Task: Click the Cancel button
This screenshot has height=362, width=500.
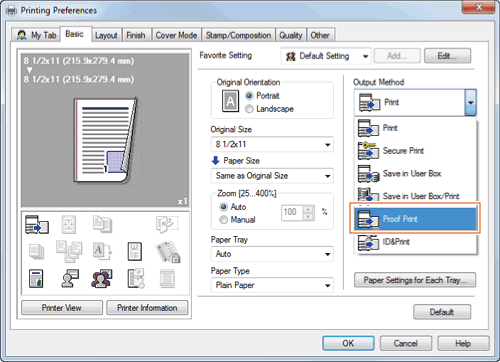Action: (x=406, y=343)
